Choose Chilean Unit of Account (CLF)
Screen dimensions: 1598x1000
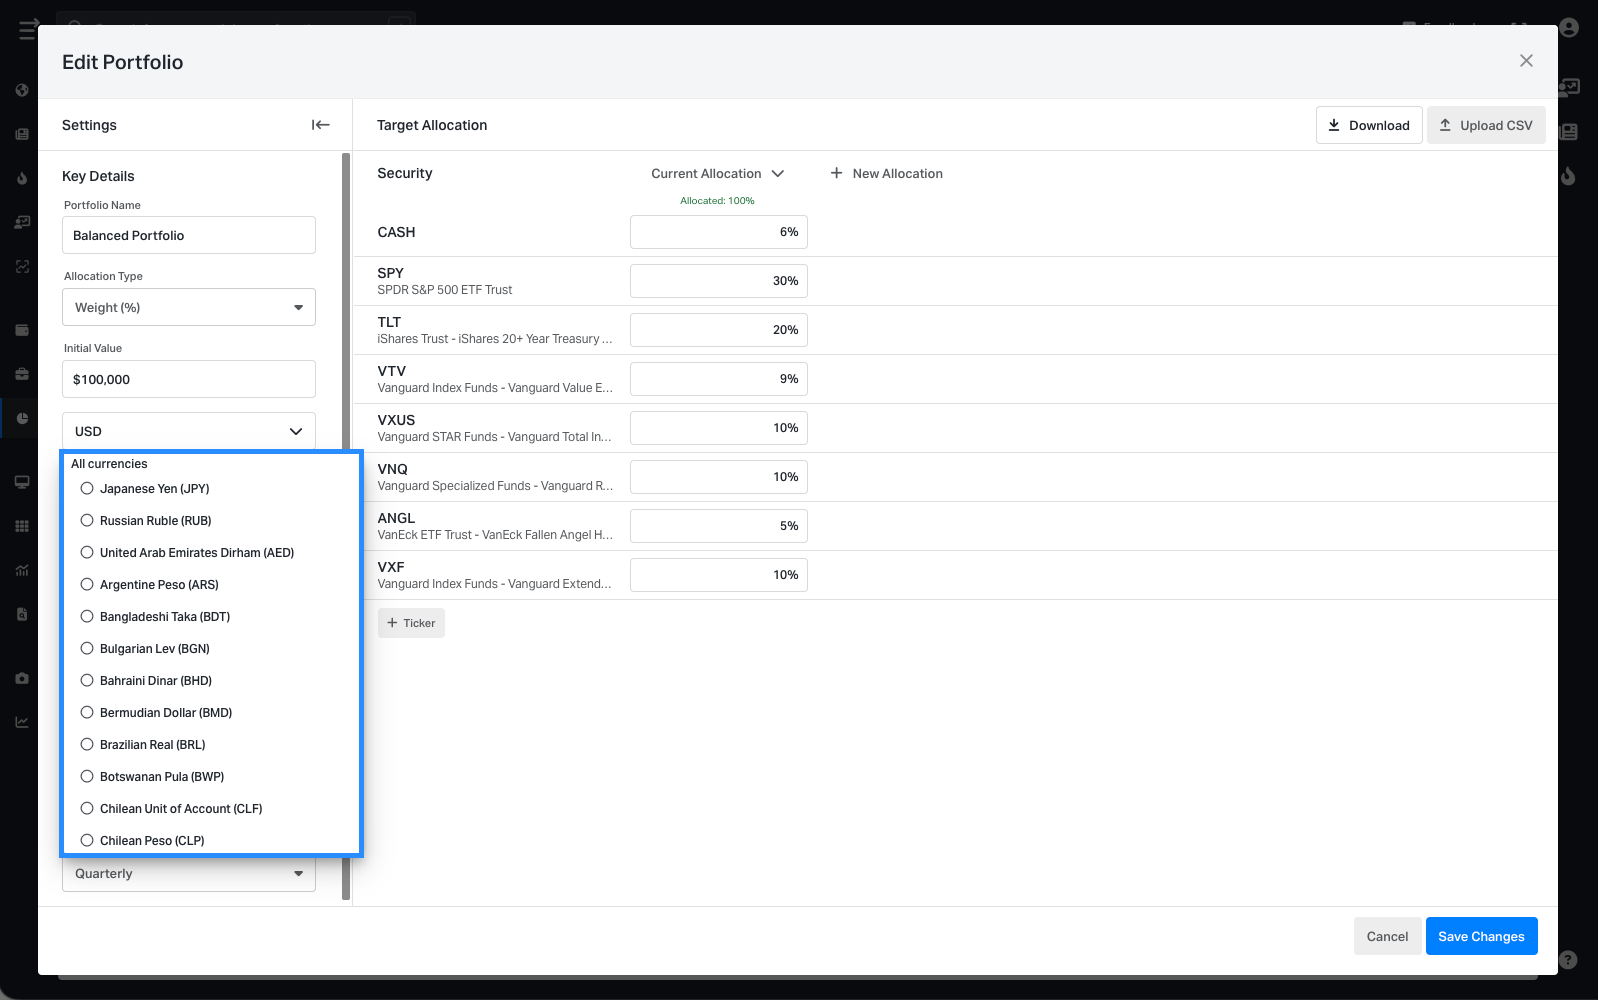click(x=87, y=809)
